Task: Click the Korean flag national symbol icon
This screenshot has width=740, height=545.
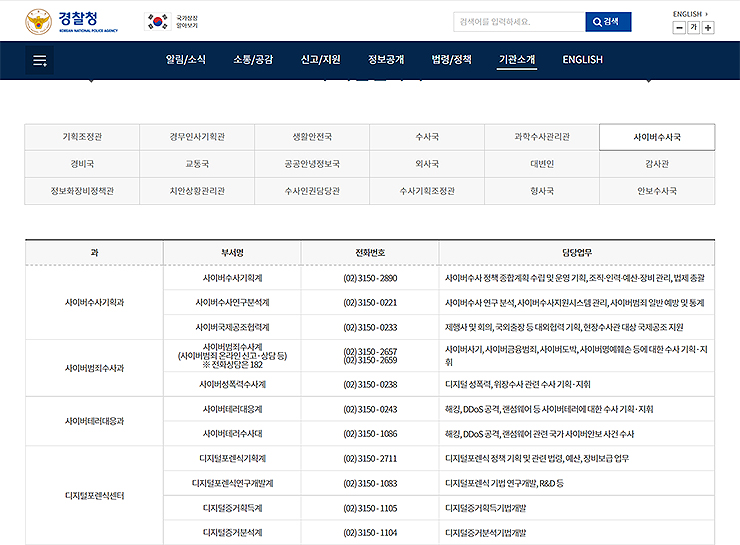Action: (158, 22)
